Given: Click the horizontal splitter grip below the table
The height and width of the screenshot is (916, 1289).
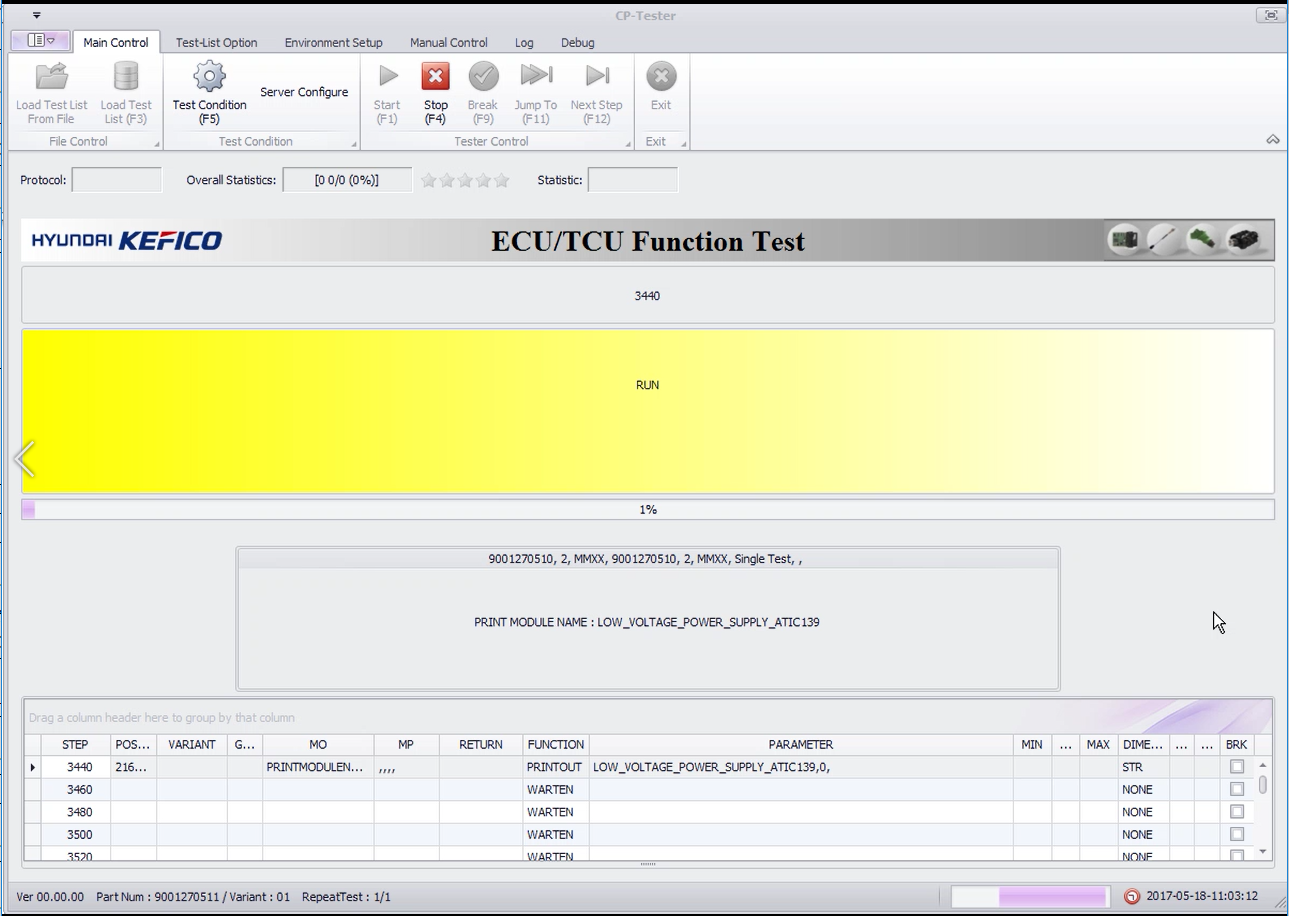Looking at the screenshot, I should (x=648, y=864).
